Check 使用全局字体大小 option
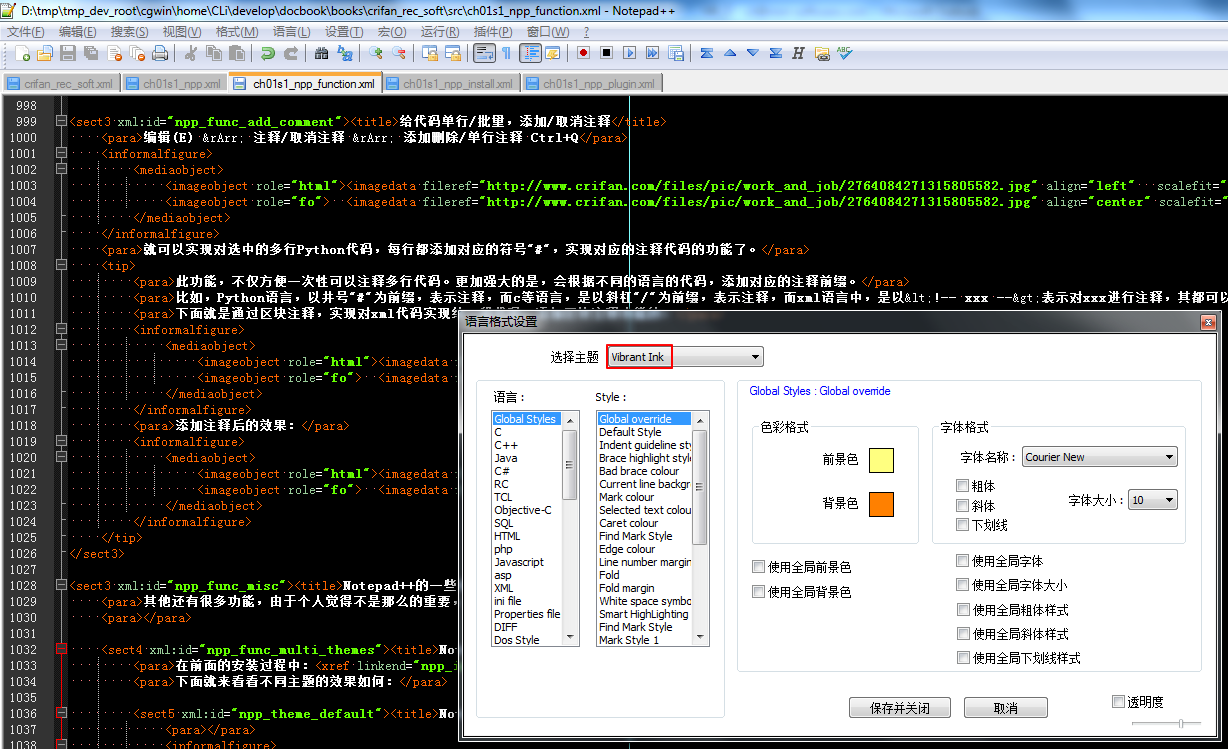The height and width of the screenshot is (749, 1228). click(x=962, y=585)
